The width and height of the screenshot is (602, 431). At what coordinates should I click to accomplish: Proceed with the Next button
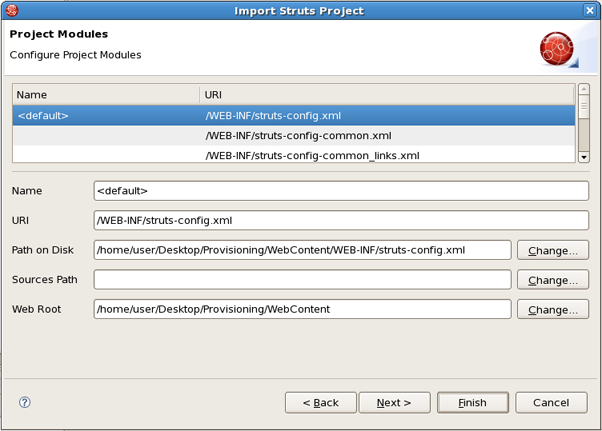394,403
